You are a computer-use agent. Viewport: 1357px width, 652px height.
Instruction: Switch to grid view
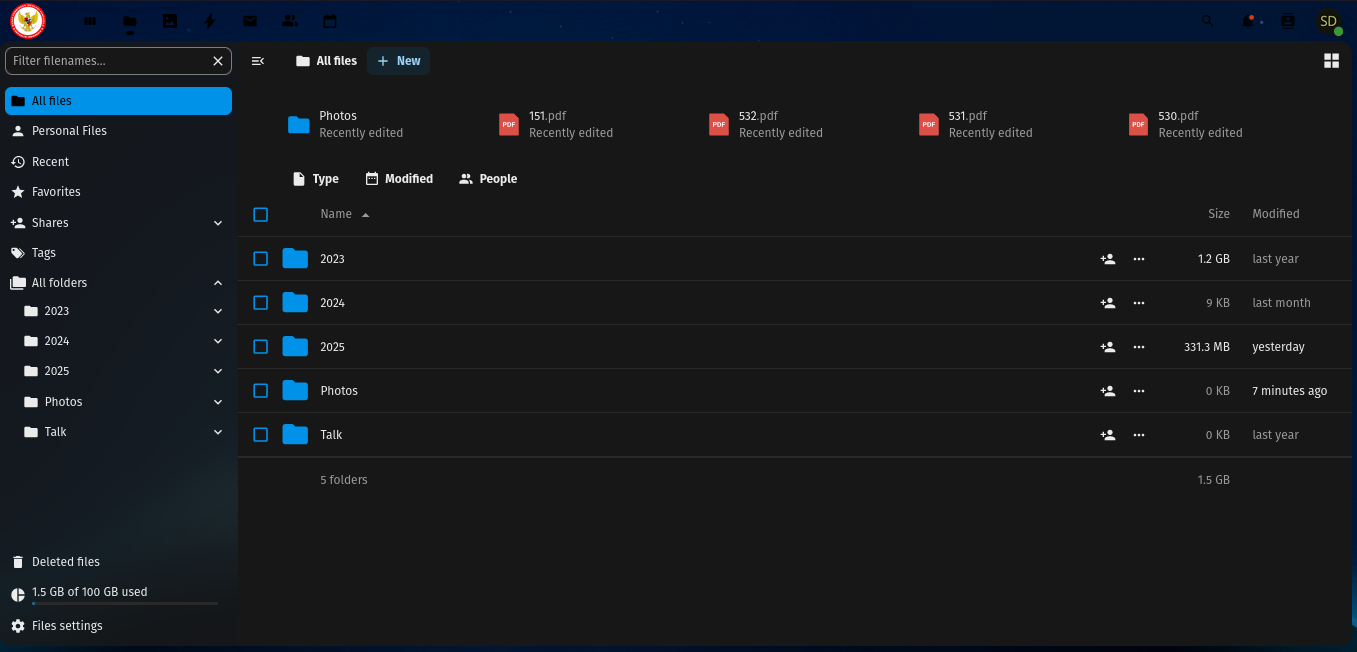[x=1331, y=61]
